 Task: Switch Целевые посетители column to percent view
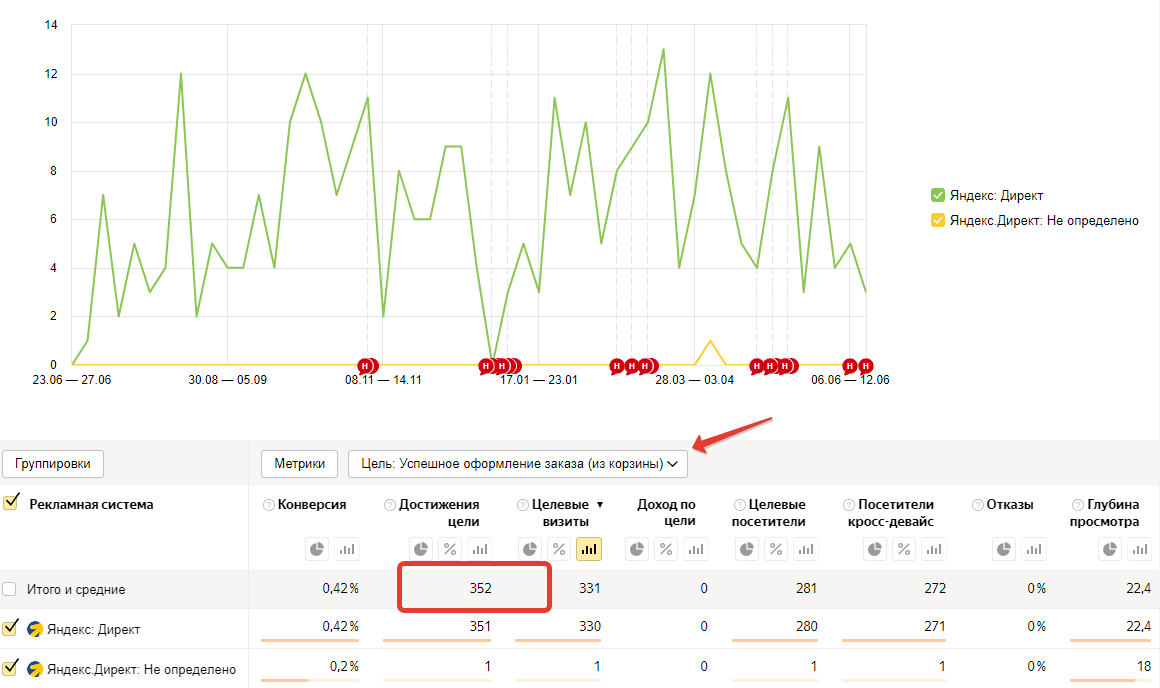pos(776,549)
